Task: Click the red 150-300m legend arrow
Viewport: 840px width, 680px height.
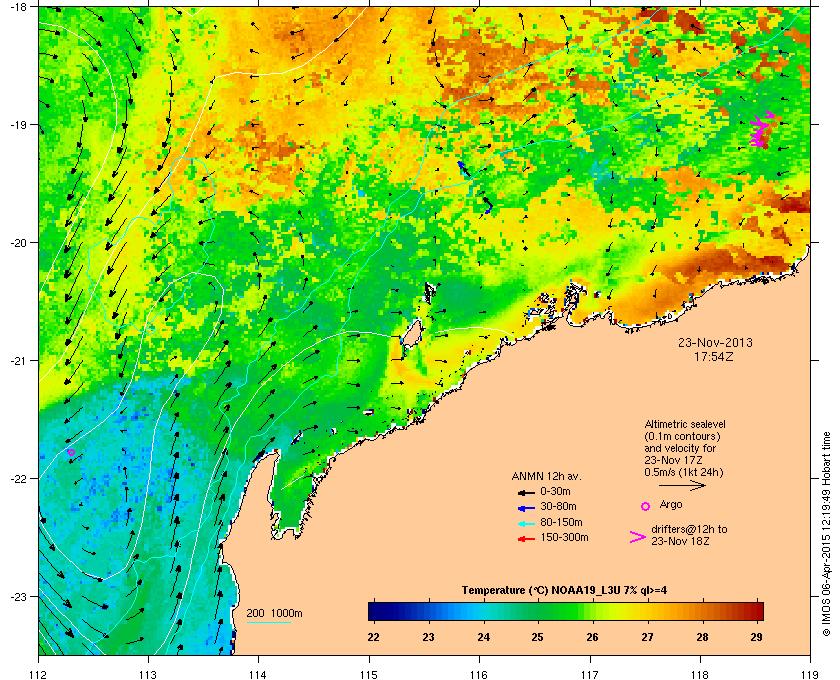Action: pos(527,539)
